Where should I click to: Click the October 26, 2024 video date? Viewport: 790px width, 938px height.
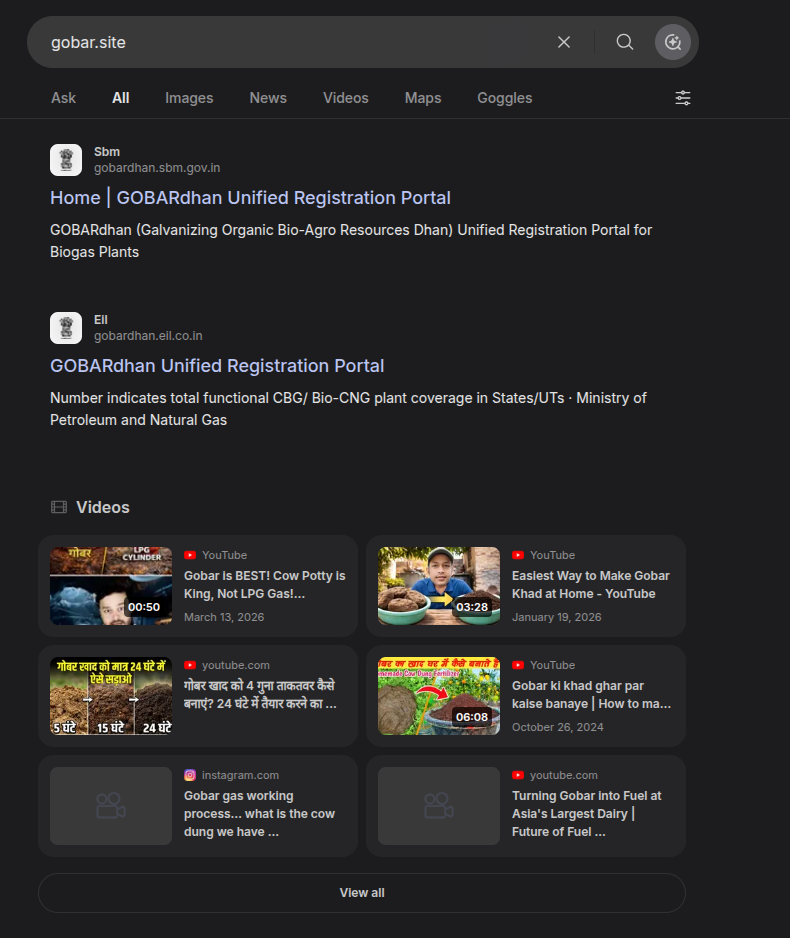coord(557,727)
